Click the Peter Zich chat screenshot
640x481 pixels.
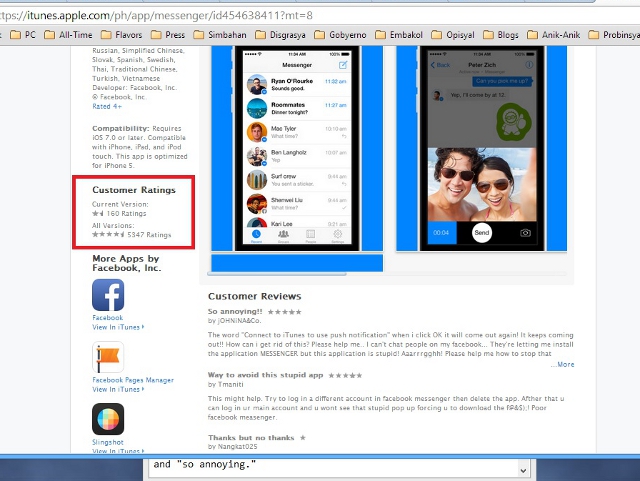(482, 149)
